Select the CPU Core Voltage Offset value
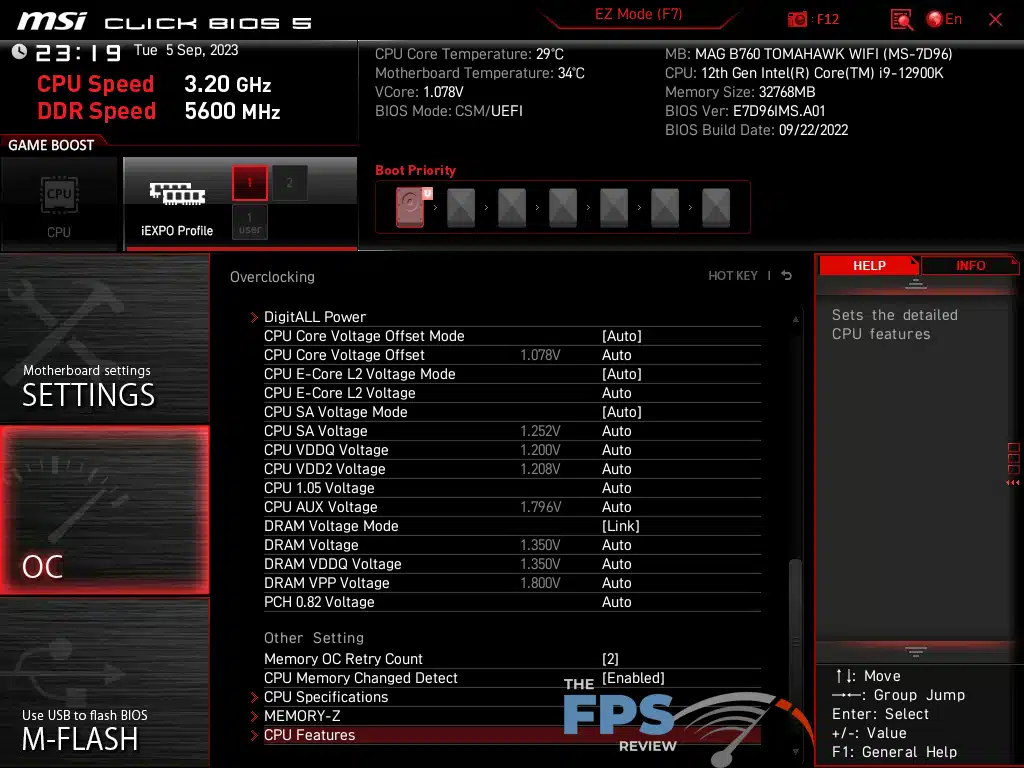1024x768 pixels. [x=616, y=355]
